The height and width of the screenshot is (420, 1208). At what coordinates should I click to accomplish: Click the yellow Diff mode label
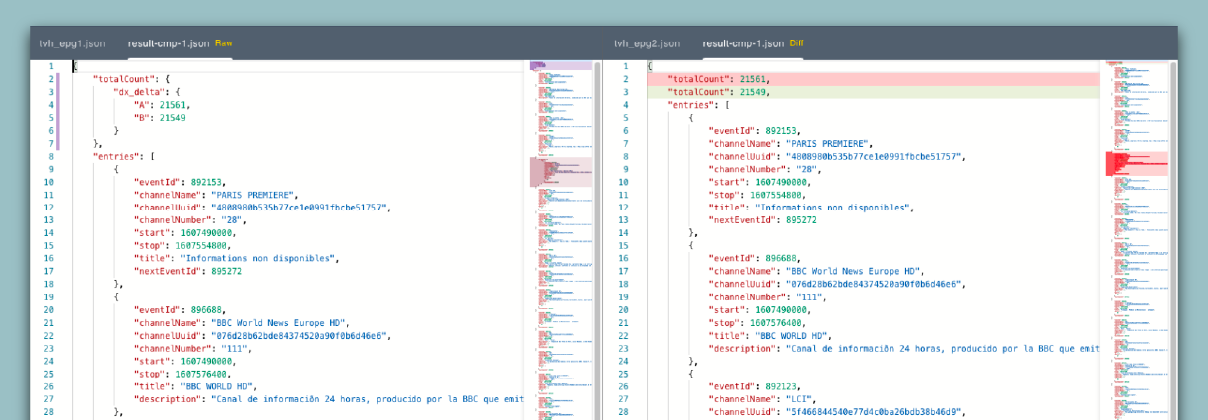[797, 43]
